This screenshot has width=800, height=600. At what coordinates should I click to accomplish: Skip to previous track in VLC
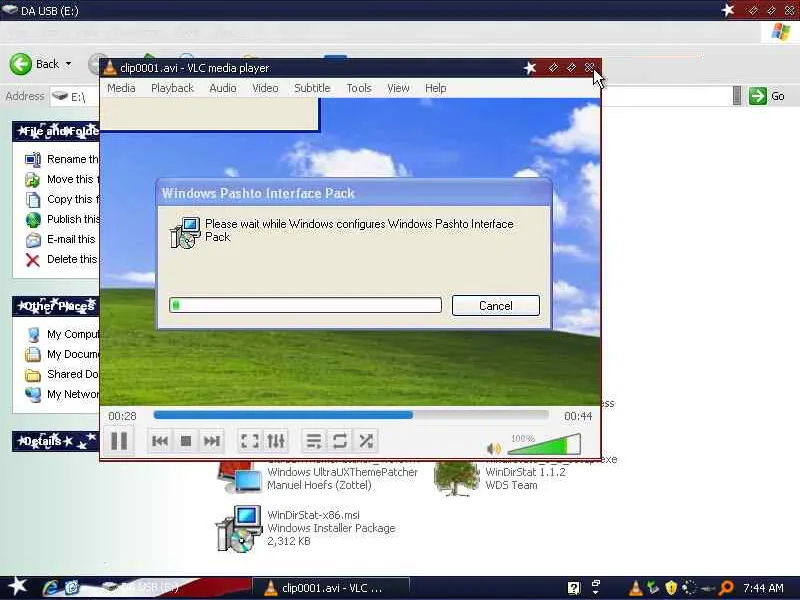click(x=160, y=441)
